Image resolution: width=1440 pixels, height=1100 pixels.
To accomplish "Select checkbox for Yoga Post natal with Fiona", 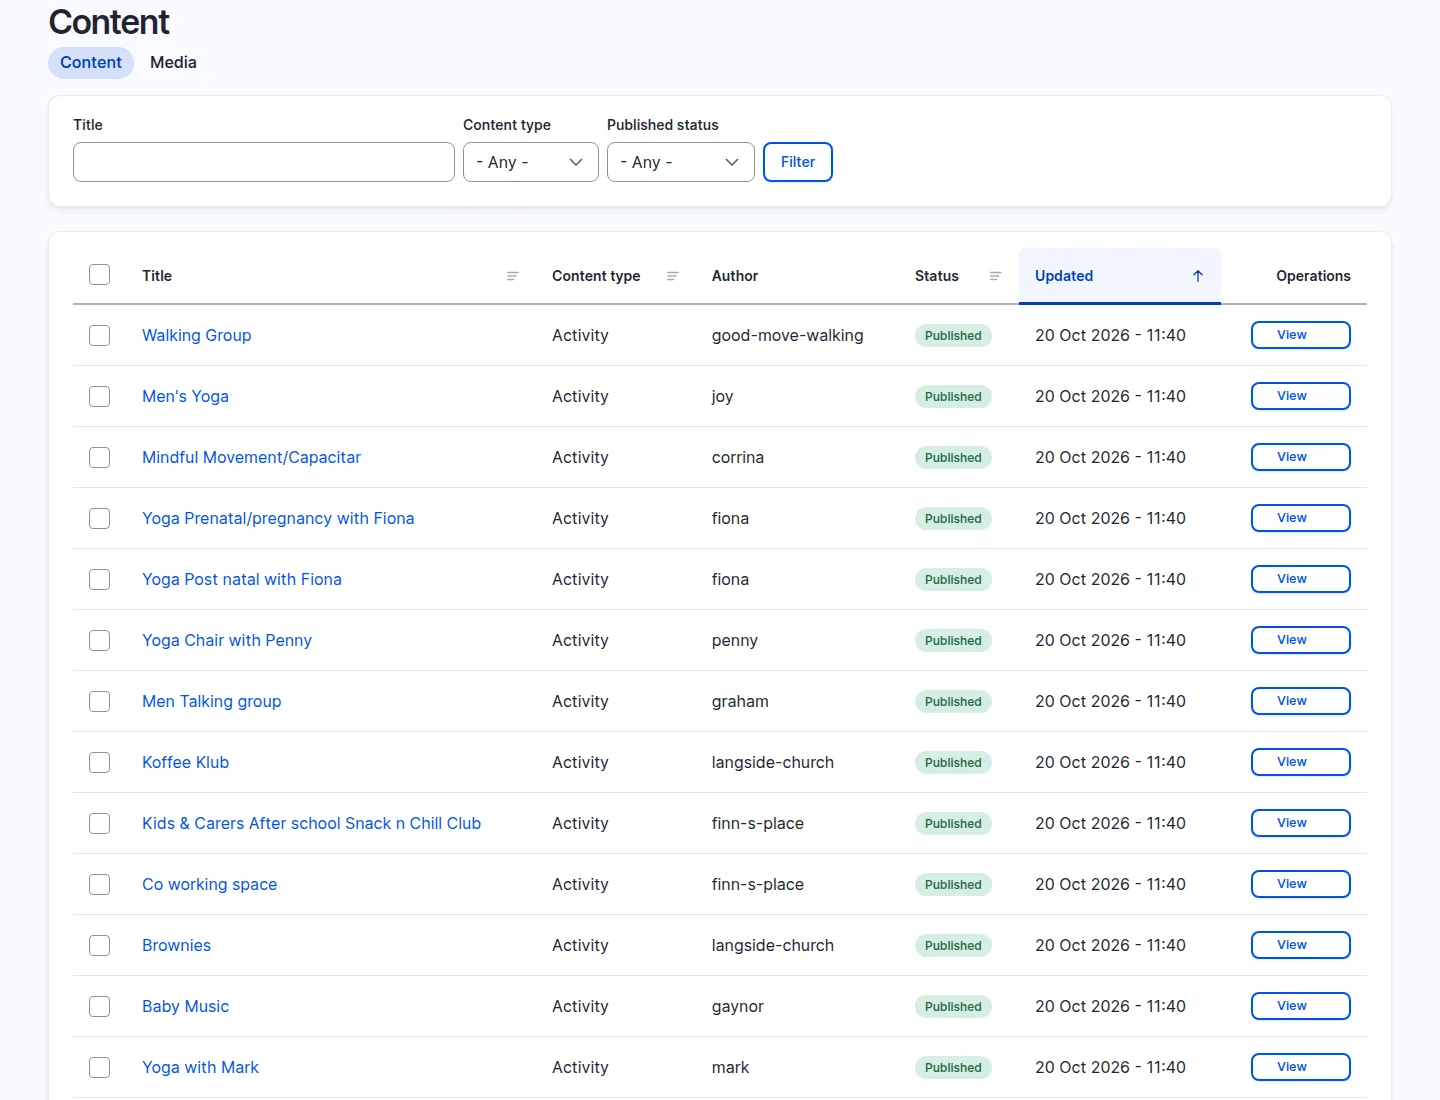I will tap(99, 580).
